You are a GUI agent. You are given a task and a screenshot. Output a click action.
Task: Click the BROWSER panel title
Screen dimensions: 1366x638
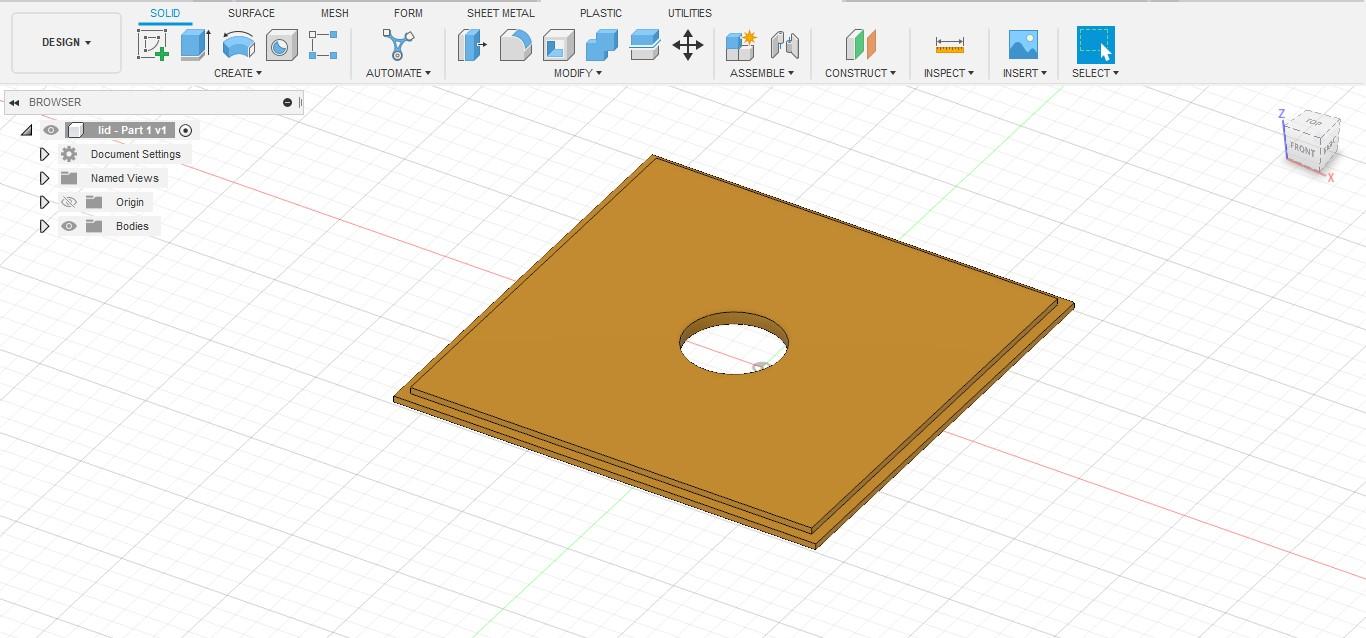point(55,102)
